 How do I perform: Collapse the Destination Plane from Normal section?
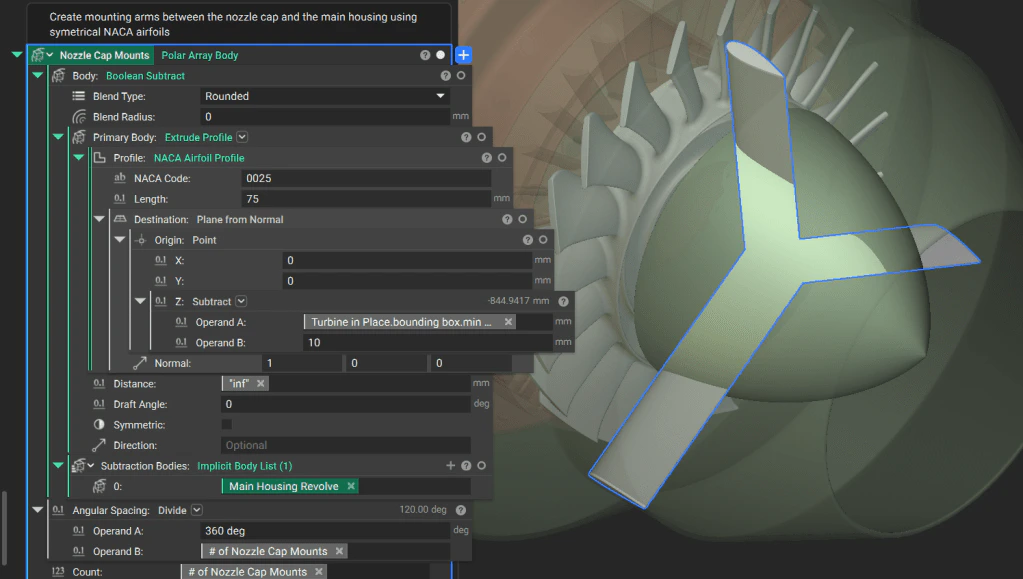point(100,219)
